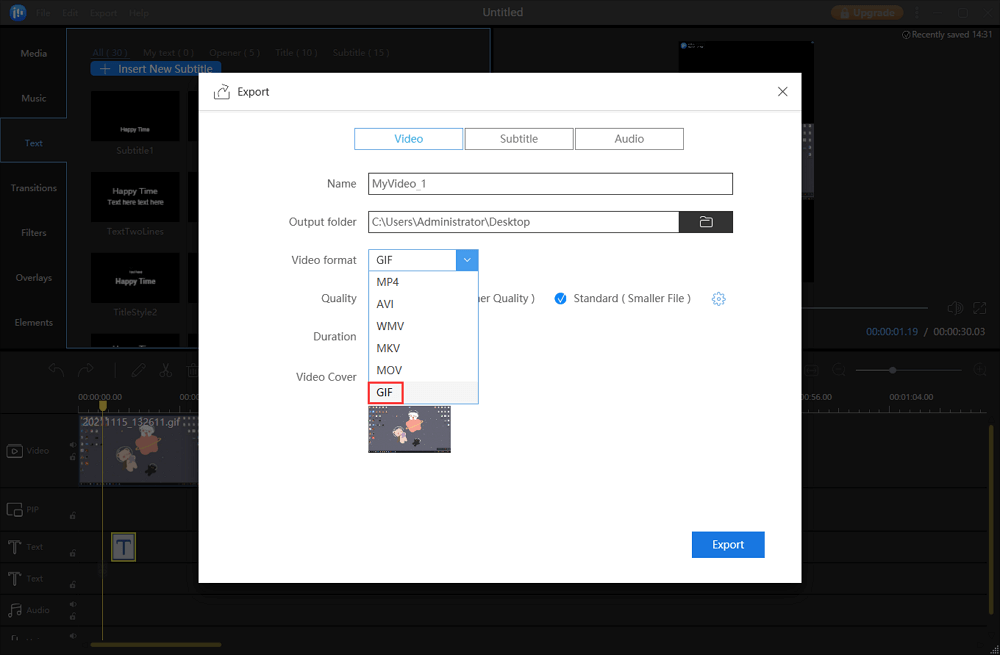Viewport: 1000px width, 655px height.
Task: Select the Subtitle1 text template thumbnail
Action: click(x=135, y=116)
